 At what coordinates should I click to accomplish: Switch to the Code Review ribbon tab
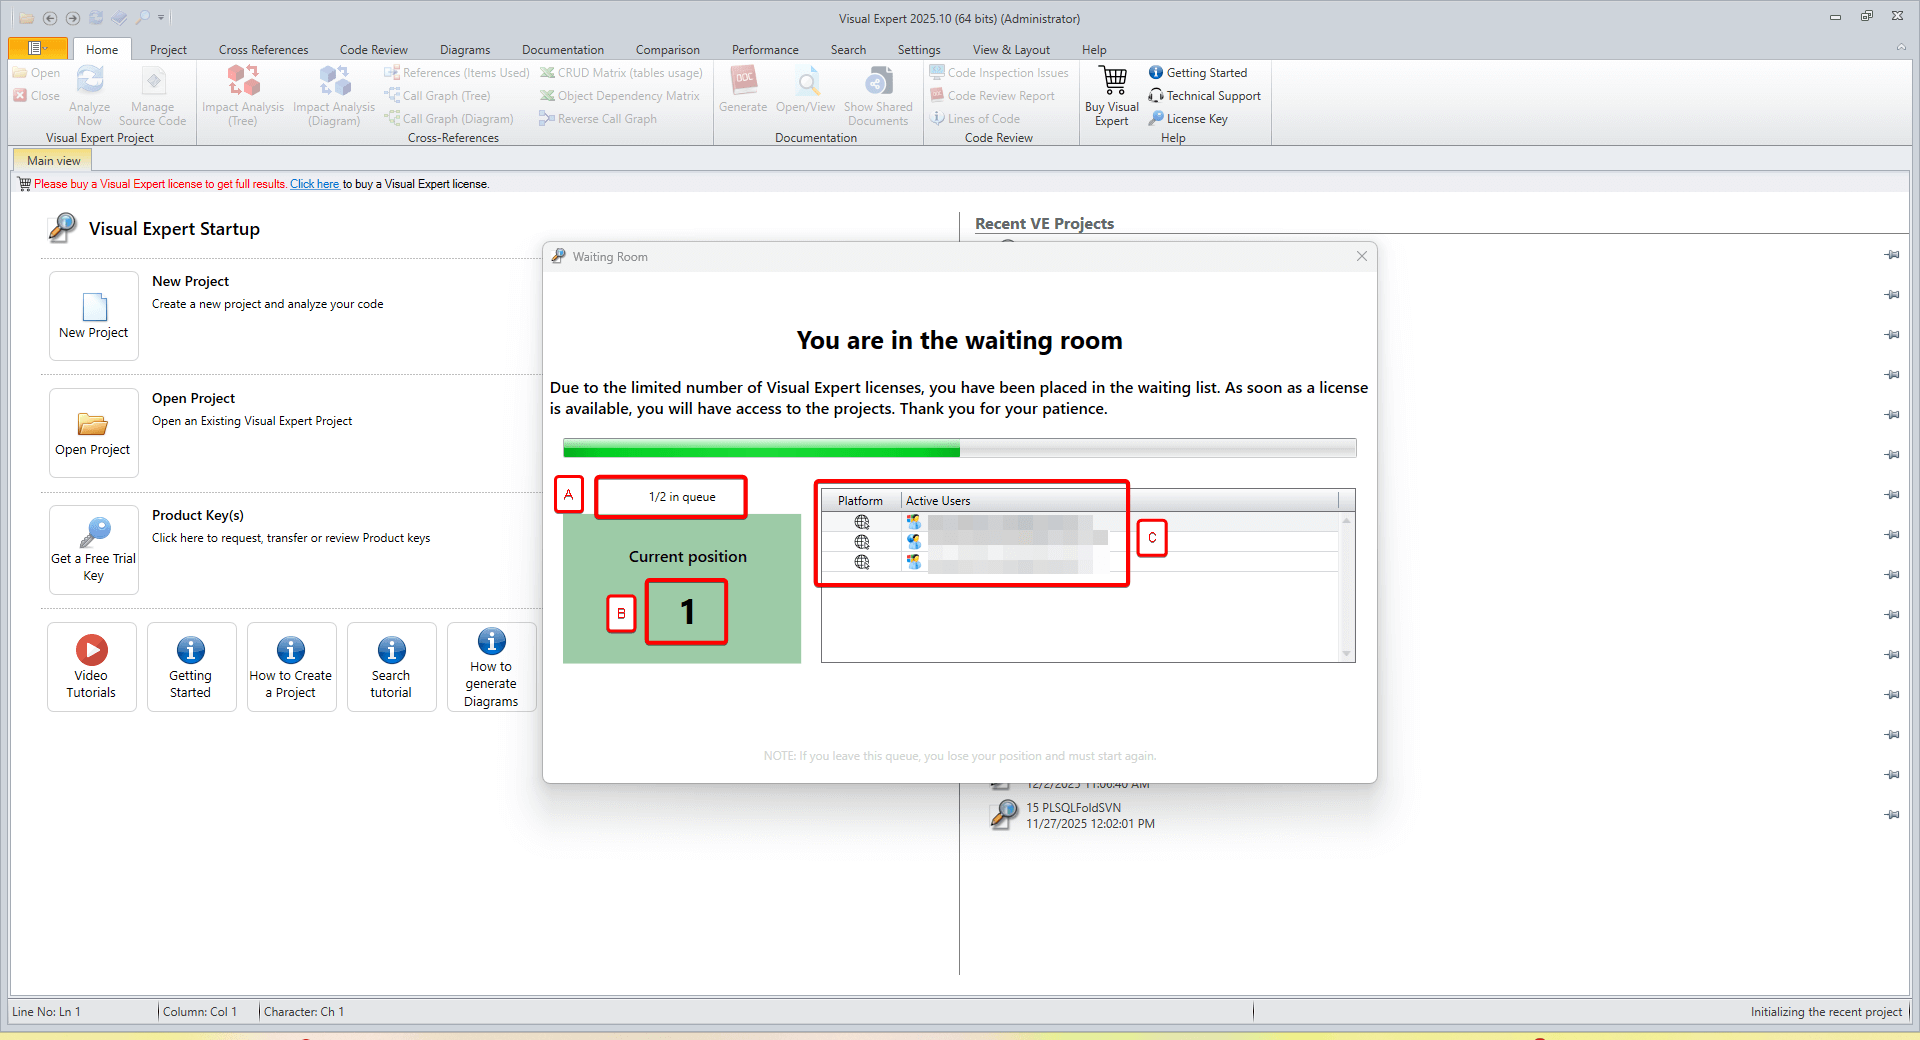tap(373, 50)
